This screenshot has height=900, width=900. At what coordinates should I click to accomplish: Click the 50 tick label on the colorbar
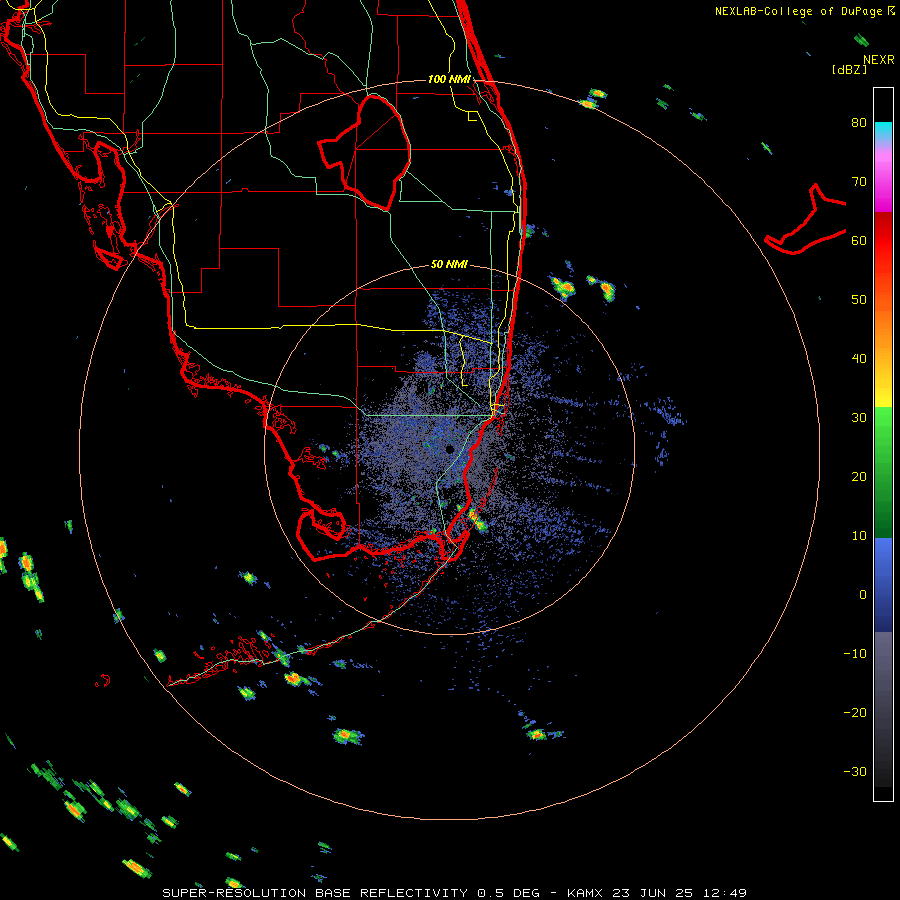[859, 300]
